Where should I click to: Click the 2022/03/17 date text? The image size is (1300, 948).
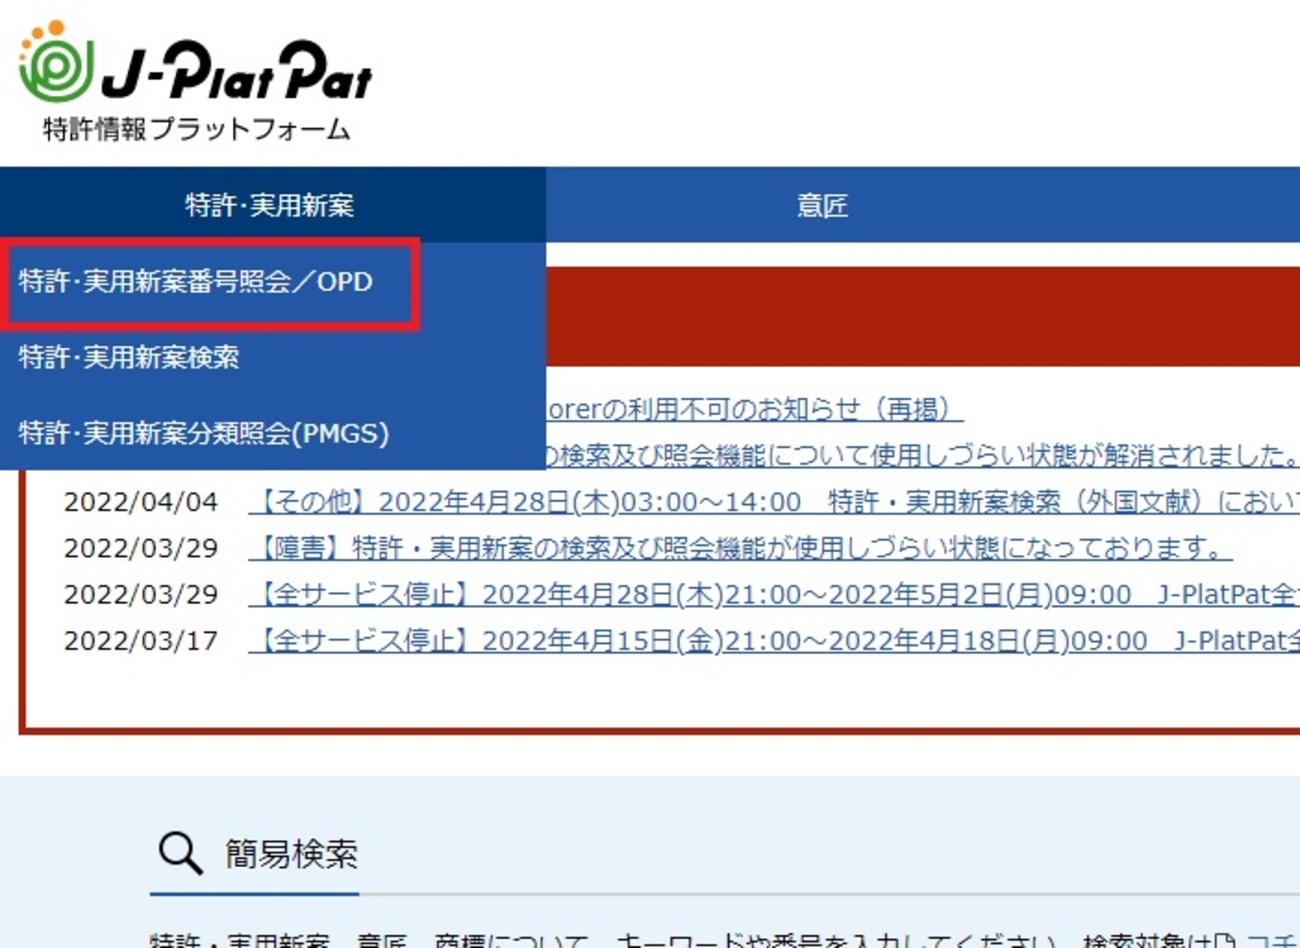click(x=141, y=640)
